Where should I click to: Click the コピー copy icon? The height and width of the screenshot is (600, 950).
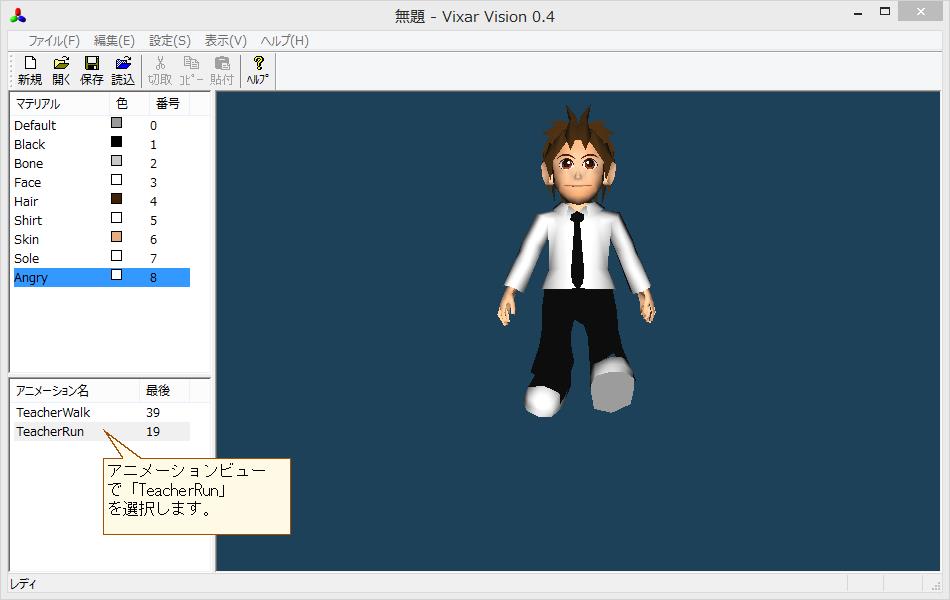(191, 68)
